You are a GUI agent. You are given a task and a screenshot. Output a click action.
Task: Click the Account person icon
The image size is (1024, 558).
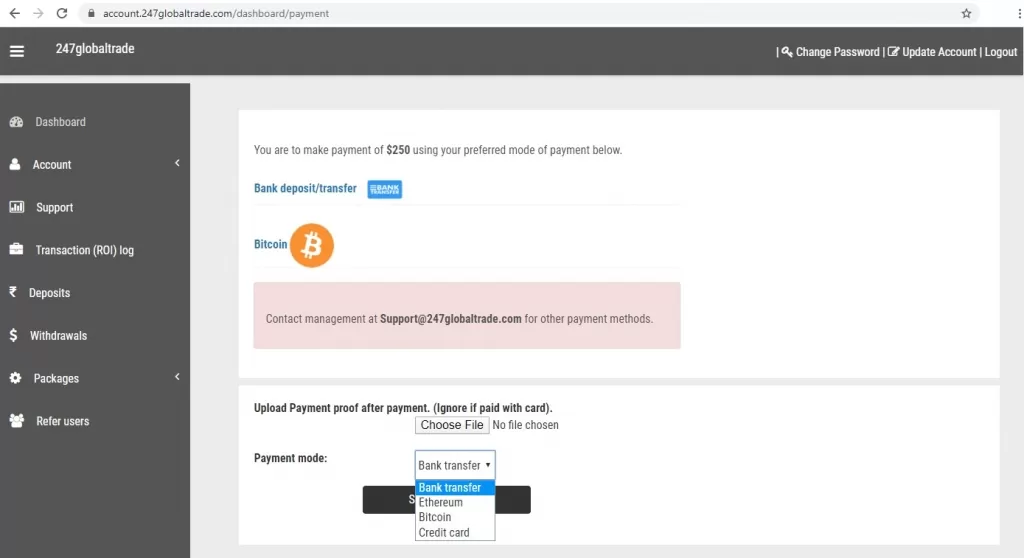(15, 164)
